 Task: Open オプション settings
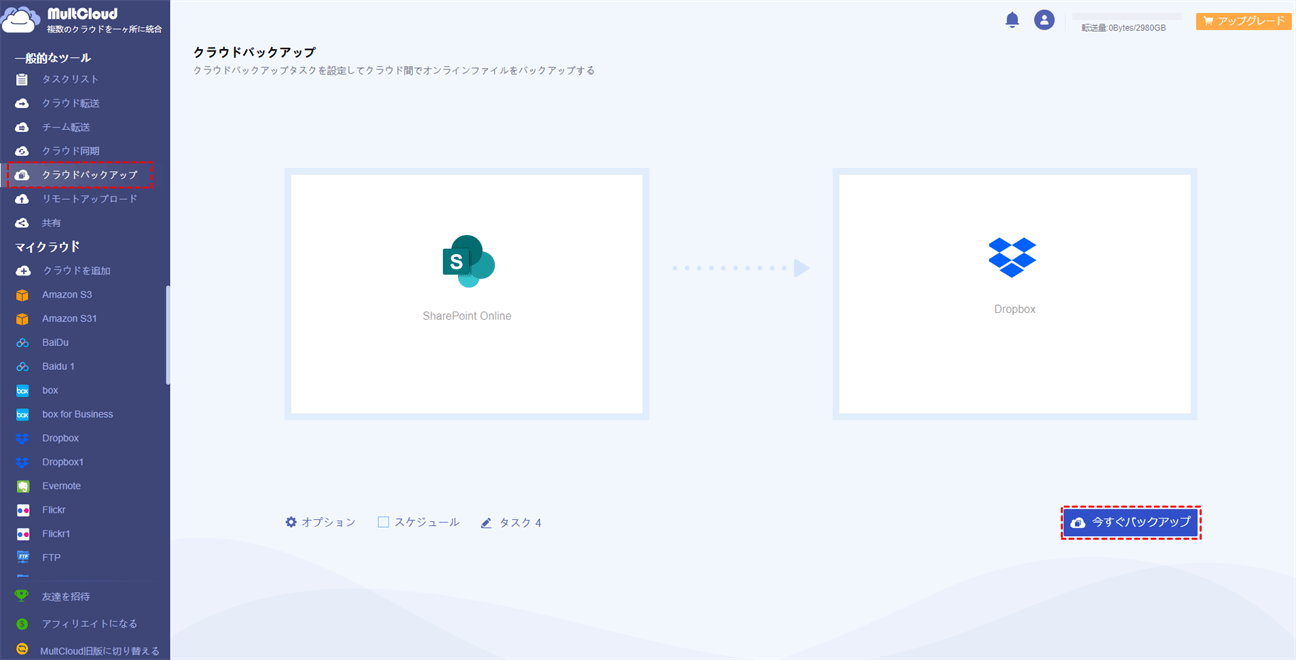pos(320,522)
